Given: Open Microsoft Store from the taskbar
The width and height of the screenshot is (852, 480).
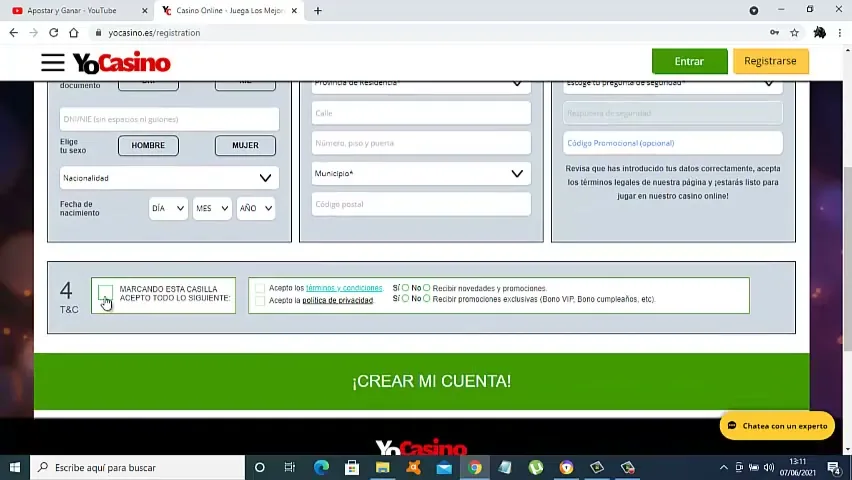Looking at the screenshot, I should click(352, 467).
